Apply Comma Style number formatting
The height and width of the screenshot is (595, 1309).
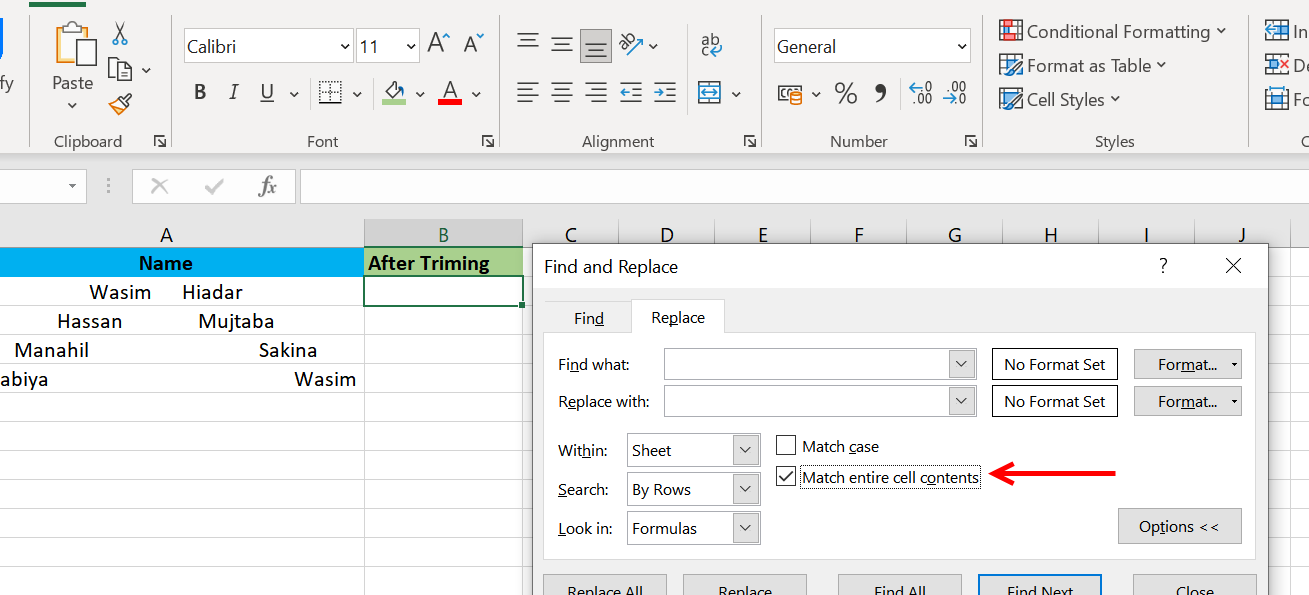pos(878,92)
